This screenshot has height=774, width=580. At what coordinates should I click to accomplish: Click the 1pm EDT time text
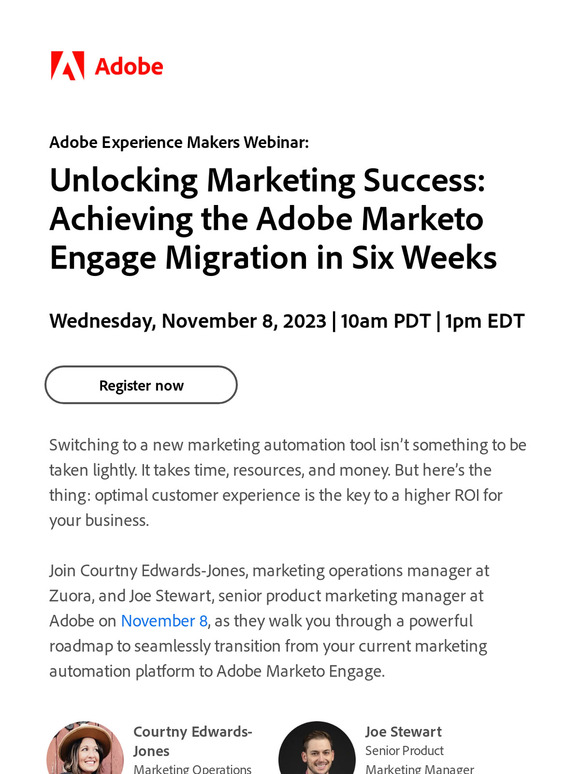[x=484, y=321]
